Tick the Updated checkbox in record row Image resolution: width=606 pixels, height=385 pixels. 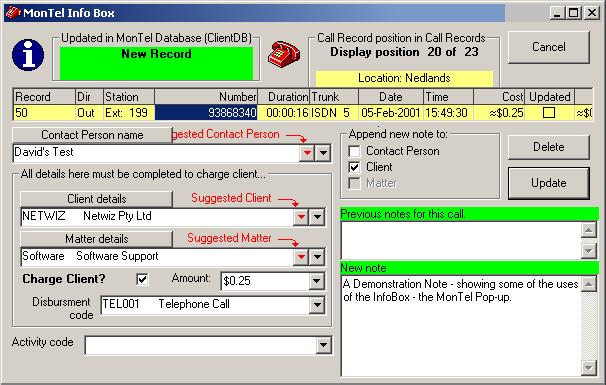click(549, 113)
